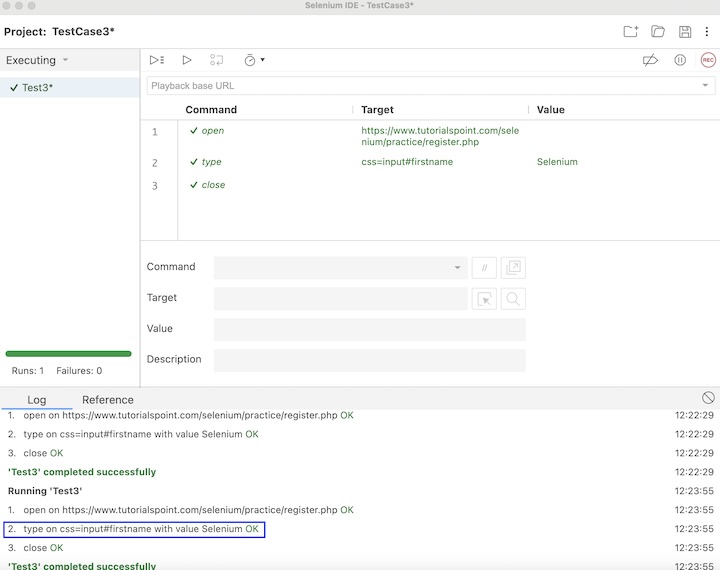Switch to the Reference tab
Image resolution: width=720 pixels, height=570 pixels.
(x=108, y=400)
